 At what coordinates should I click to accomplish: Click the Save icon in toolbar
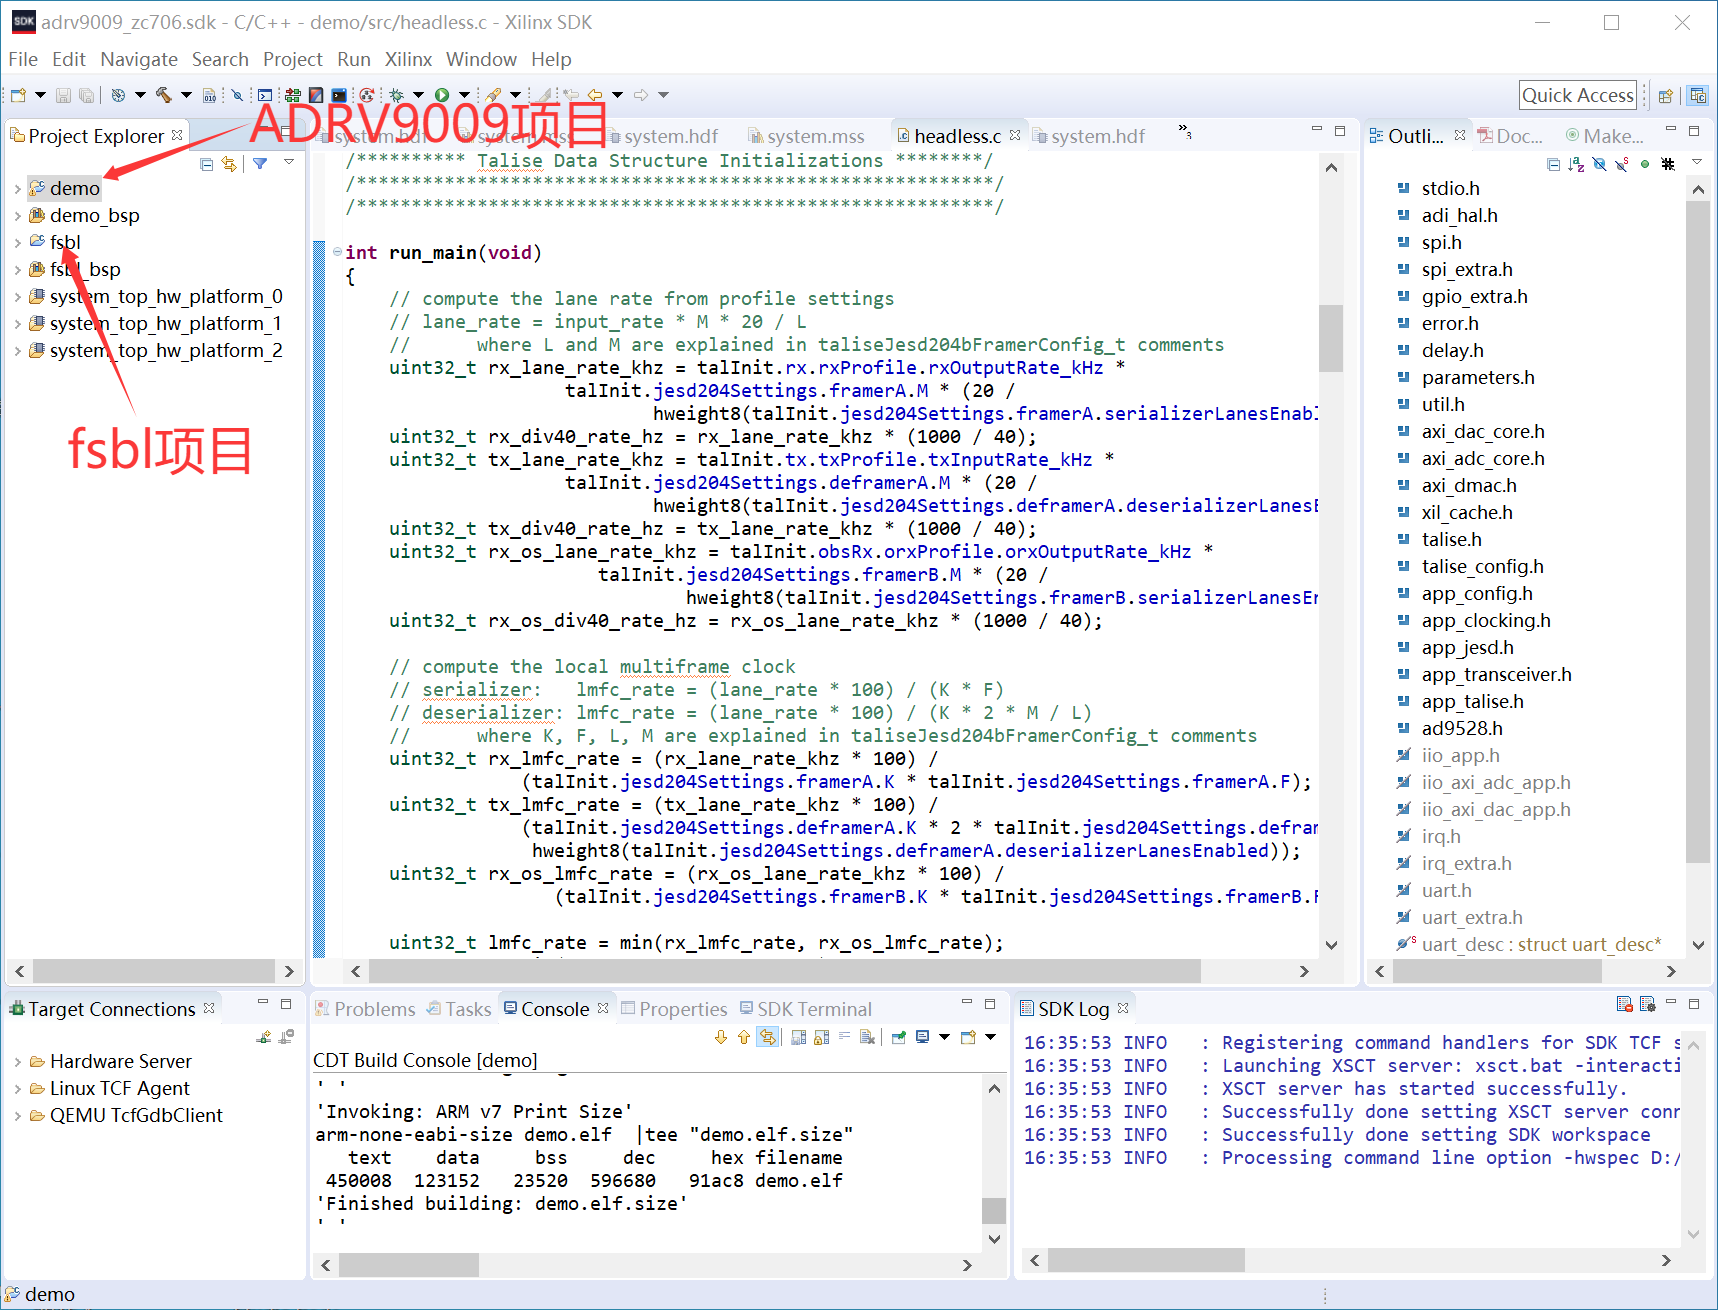[x=63, y=95]
